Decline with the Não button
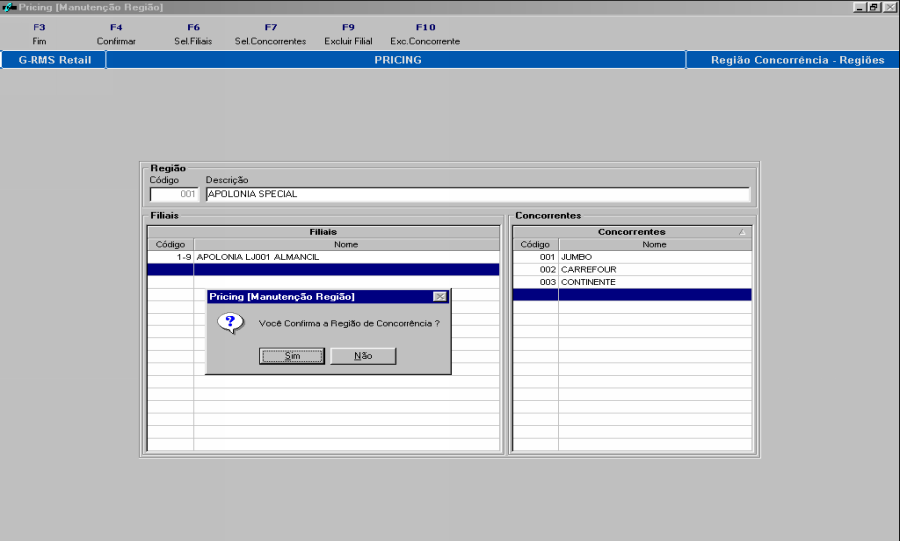This screenshot has height=541, width=900. 363,356
